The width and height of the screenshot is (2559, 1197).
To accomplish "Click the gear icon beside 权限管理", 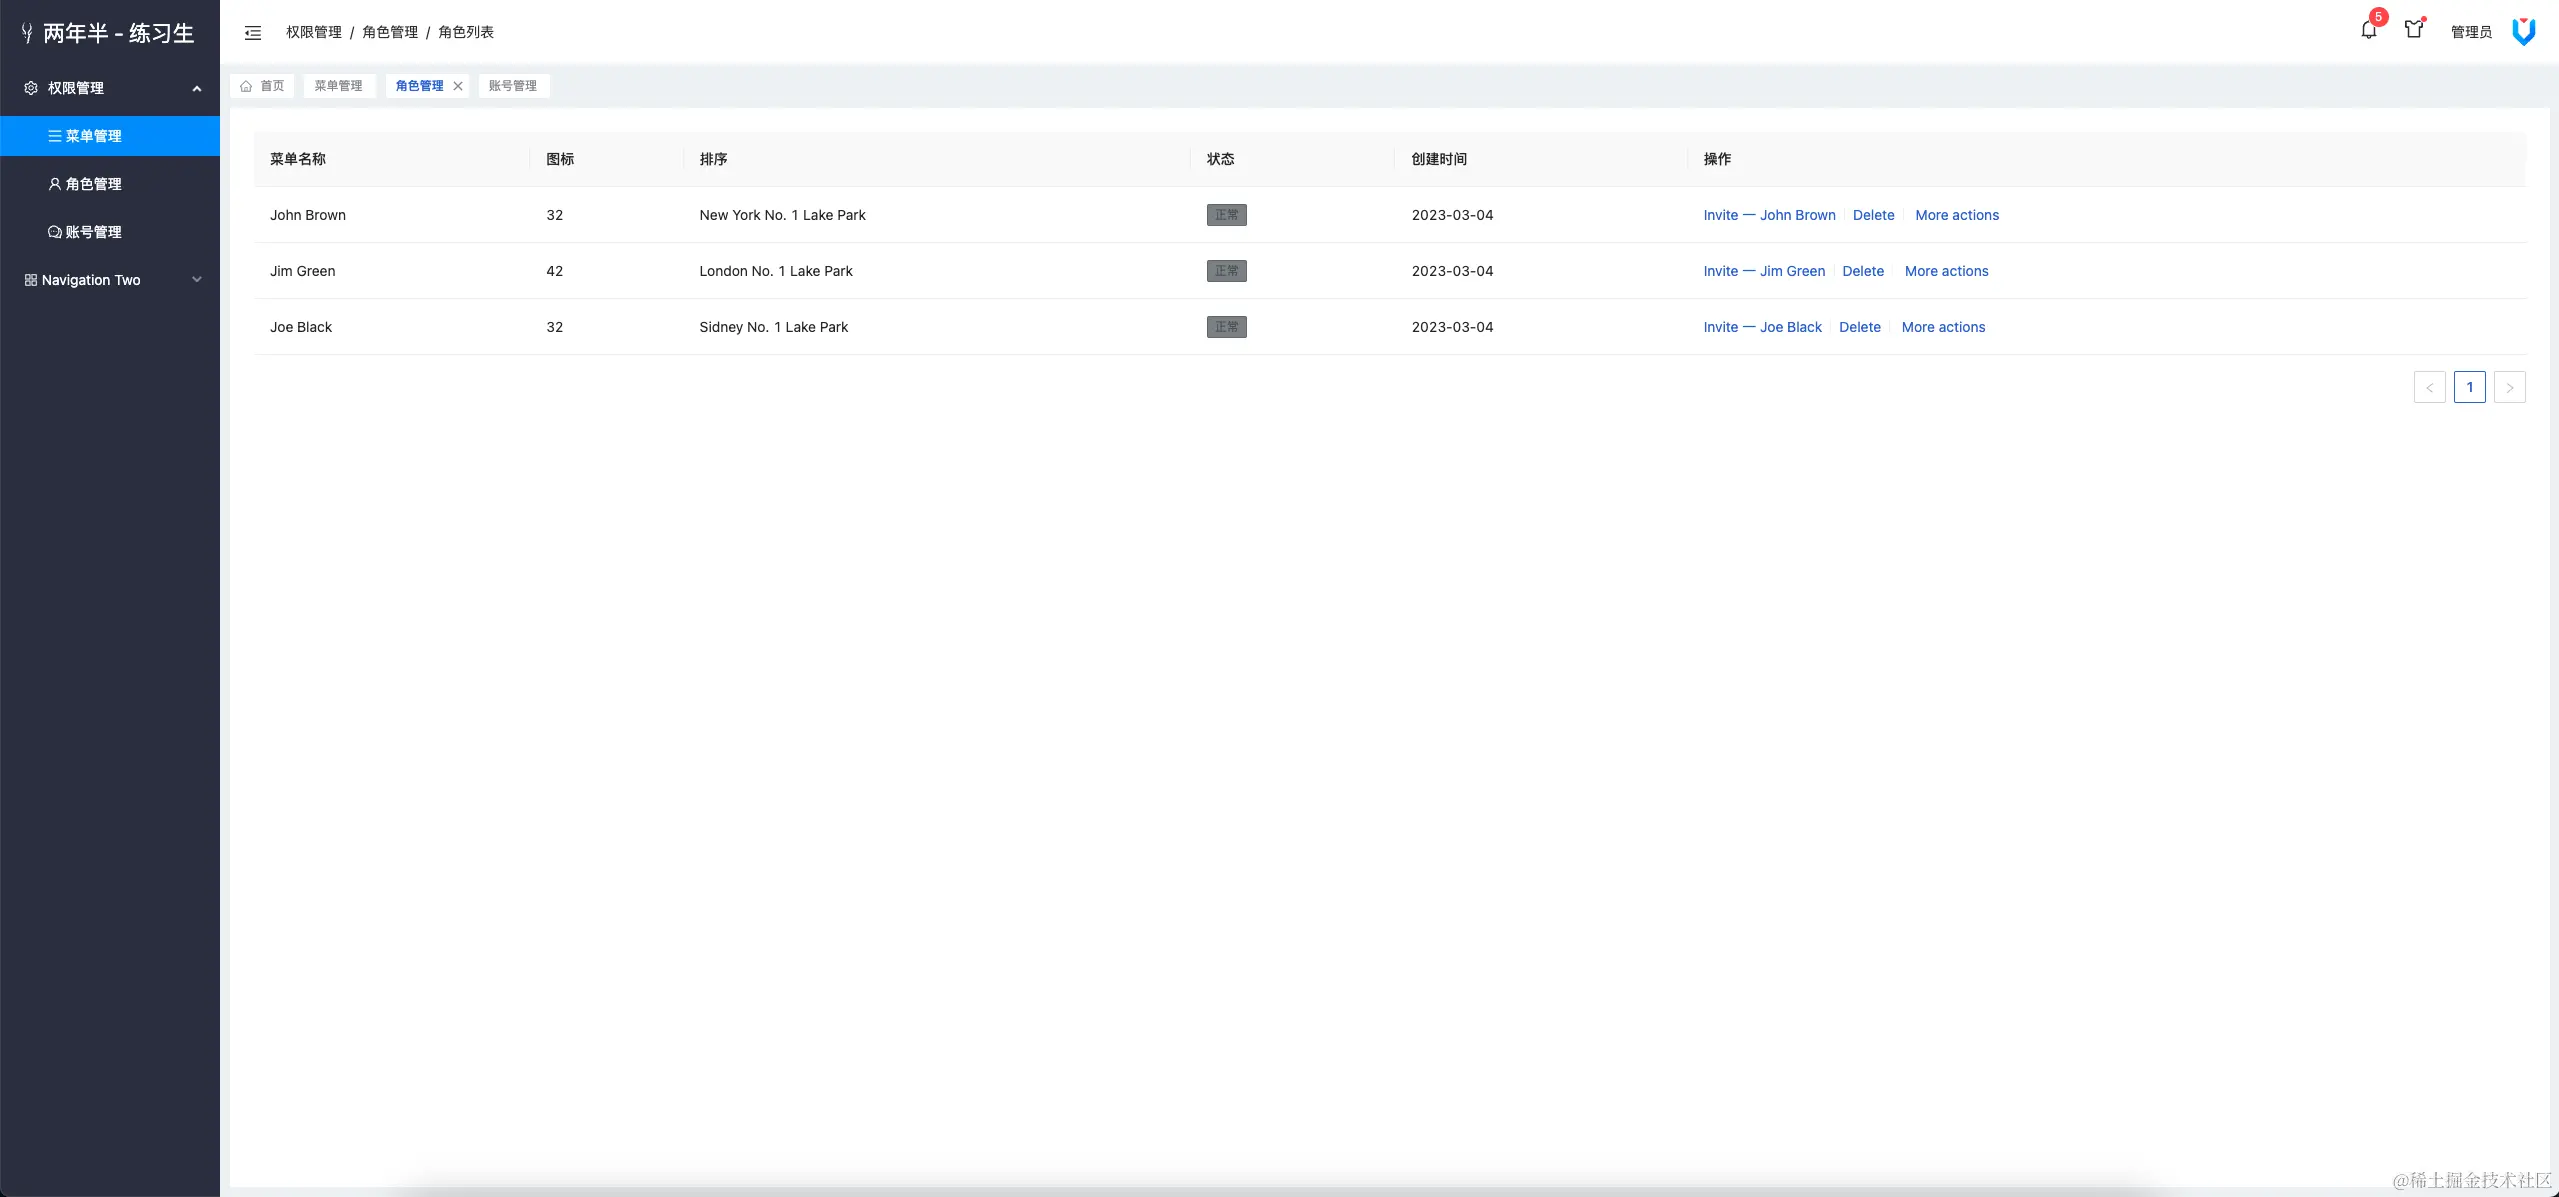I will tap(31, 88).
